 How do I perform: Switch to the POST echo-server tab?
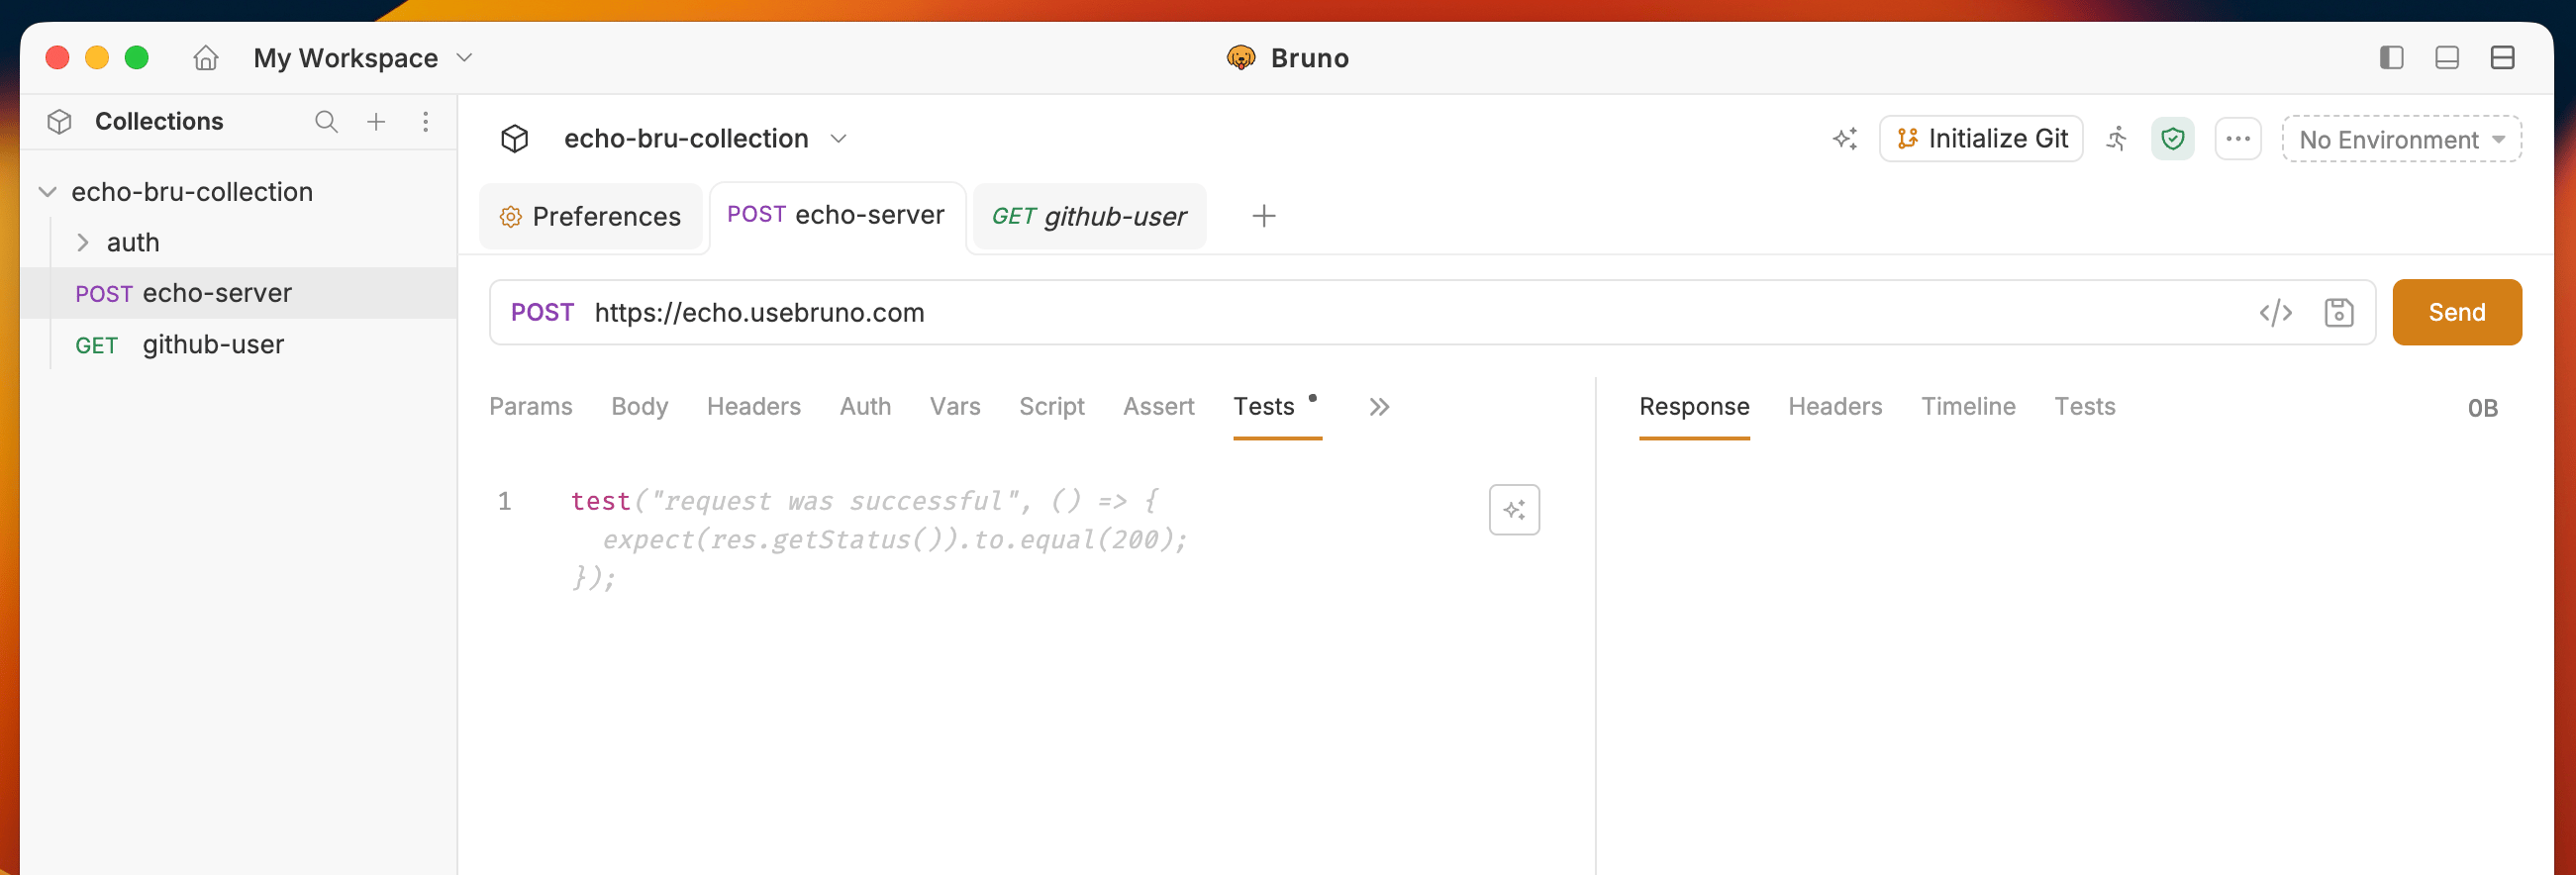tap(837, 216)
